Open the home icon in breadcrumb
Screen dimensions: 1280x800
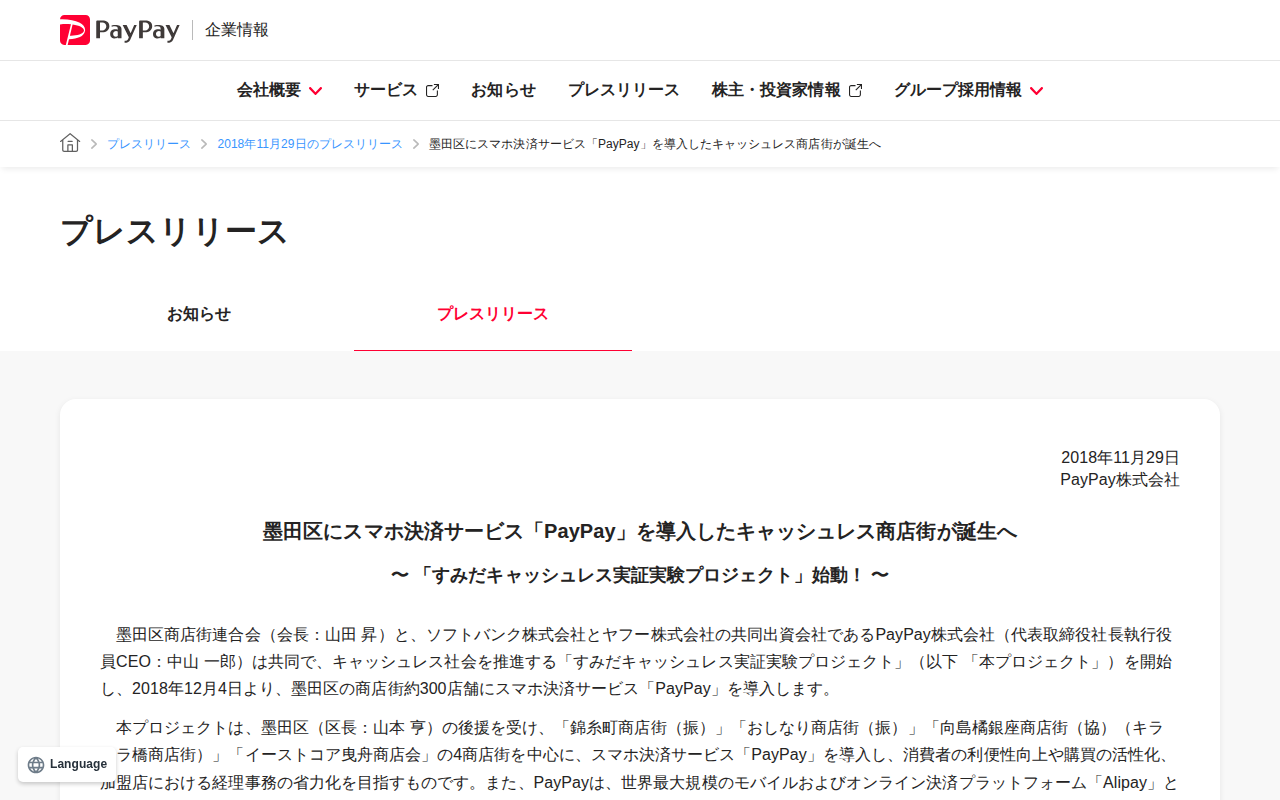click(70, 143)
